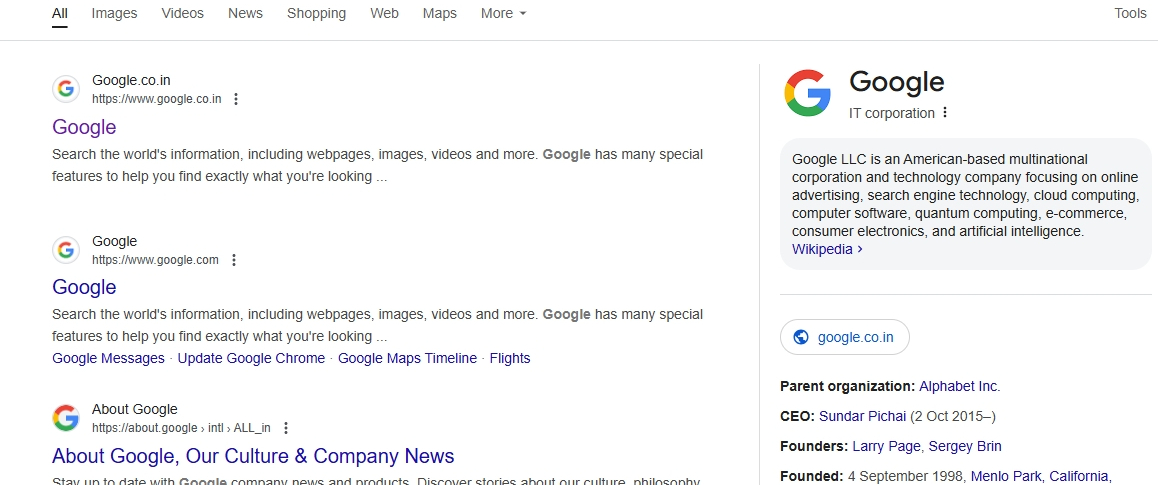Image resolution: width=1158 pixels, height=485 pixels.
Task: Click the Google favicon of the Google.co.in result
Action: click(x=66, y=89)
